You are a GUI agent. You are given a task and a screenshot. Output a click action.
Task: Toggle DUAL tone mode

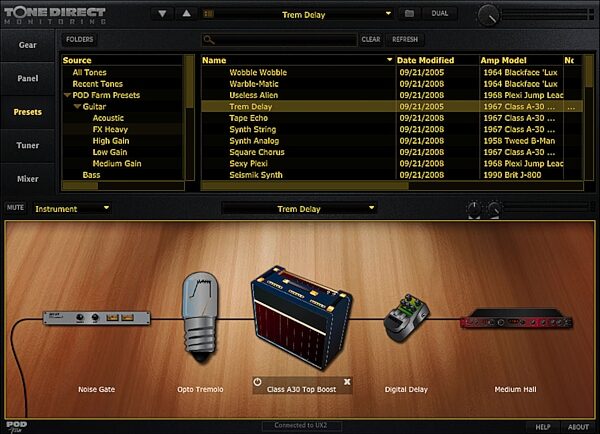coord(440,13)
